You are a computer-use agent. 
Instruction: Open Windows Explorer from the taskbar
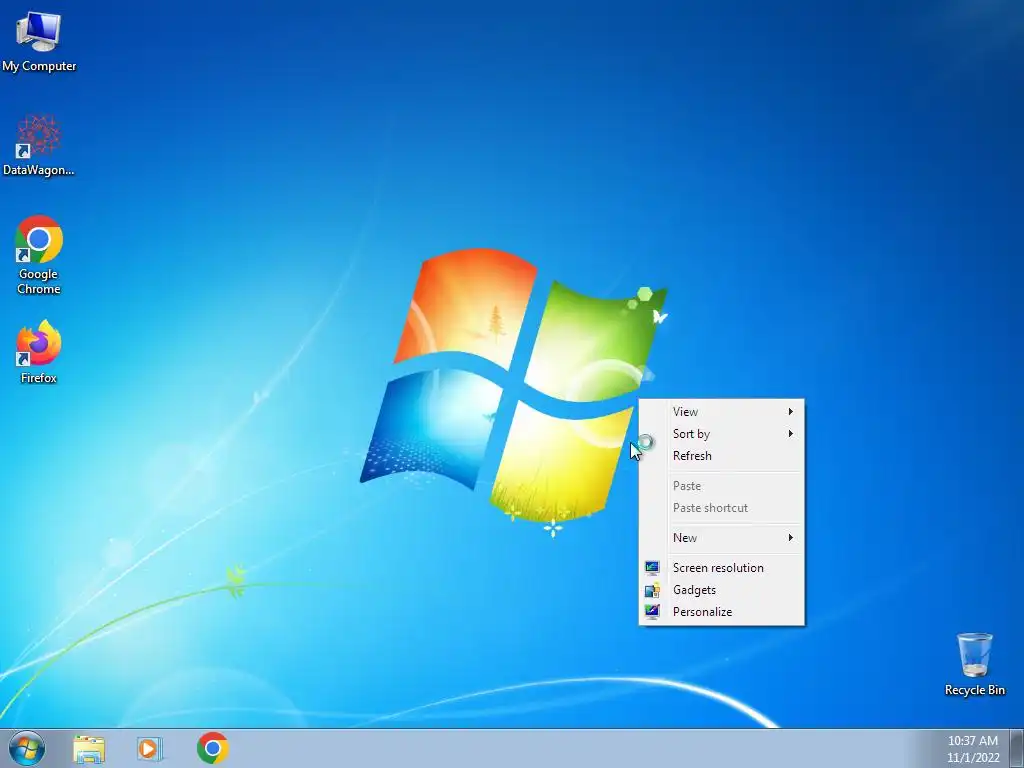pyautogui.click(x=89, y=749)
